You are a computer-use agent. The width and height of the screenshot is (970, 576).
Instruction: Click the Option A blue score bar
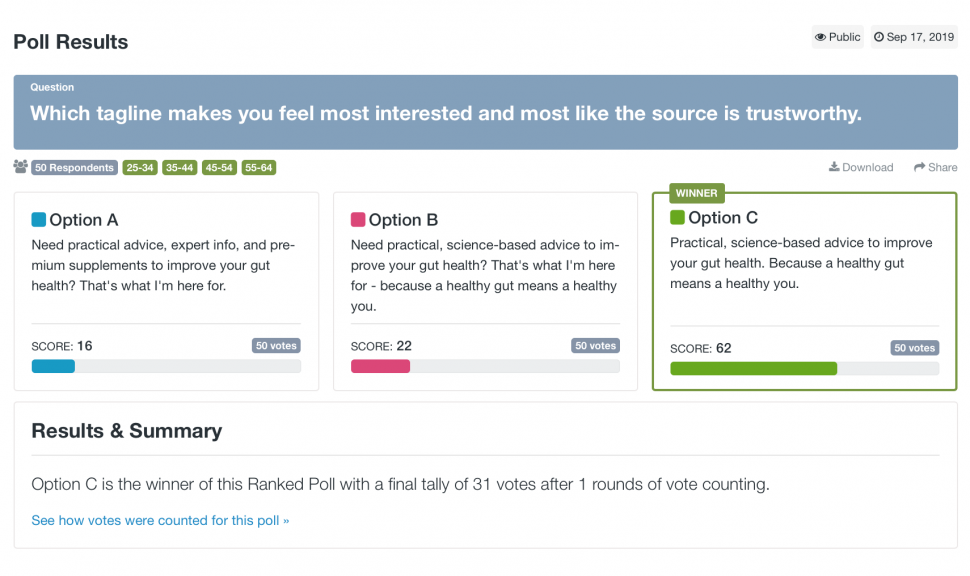point(53,366)
